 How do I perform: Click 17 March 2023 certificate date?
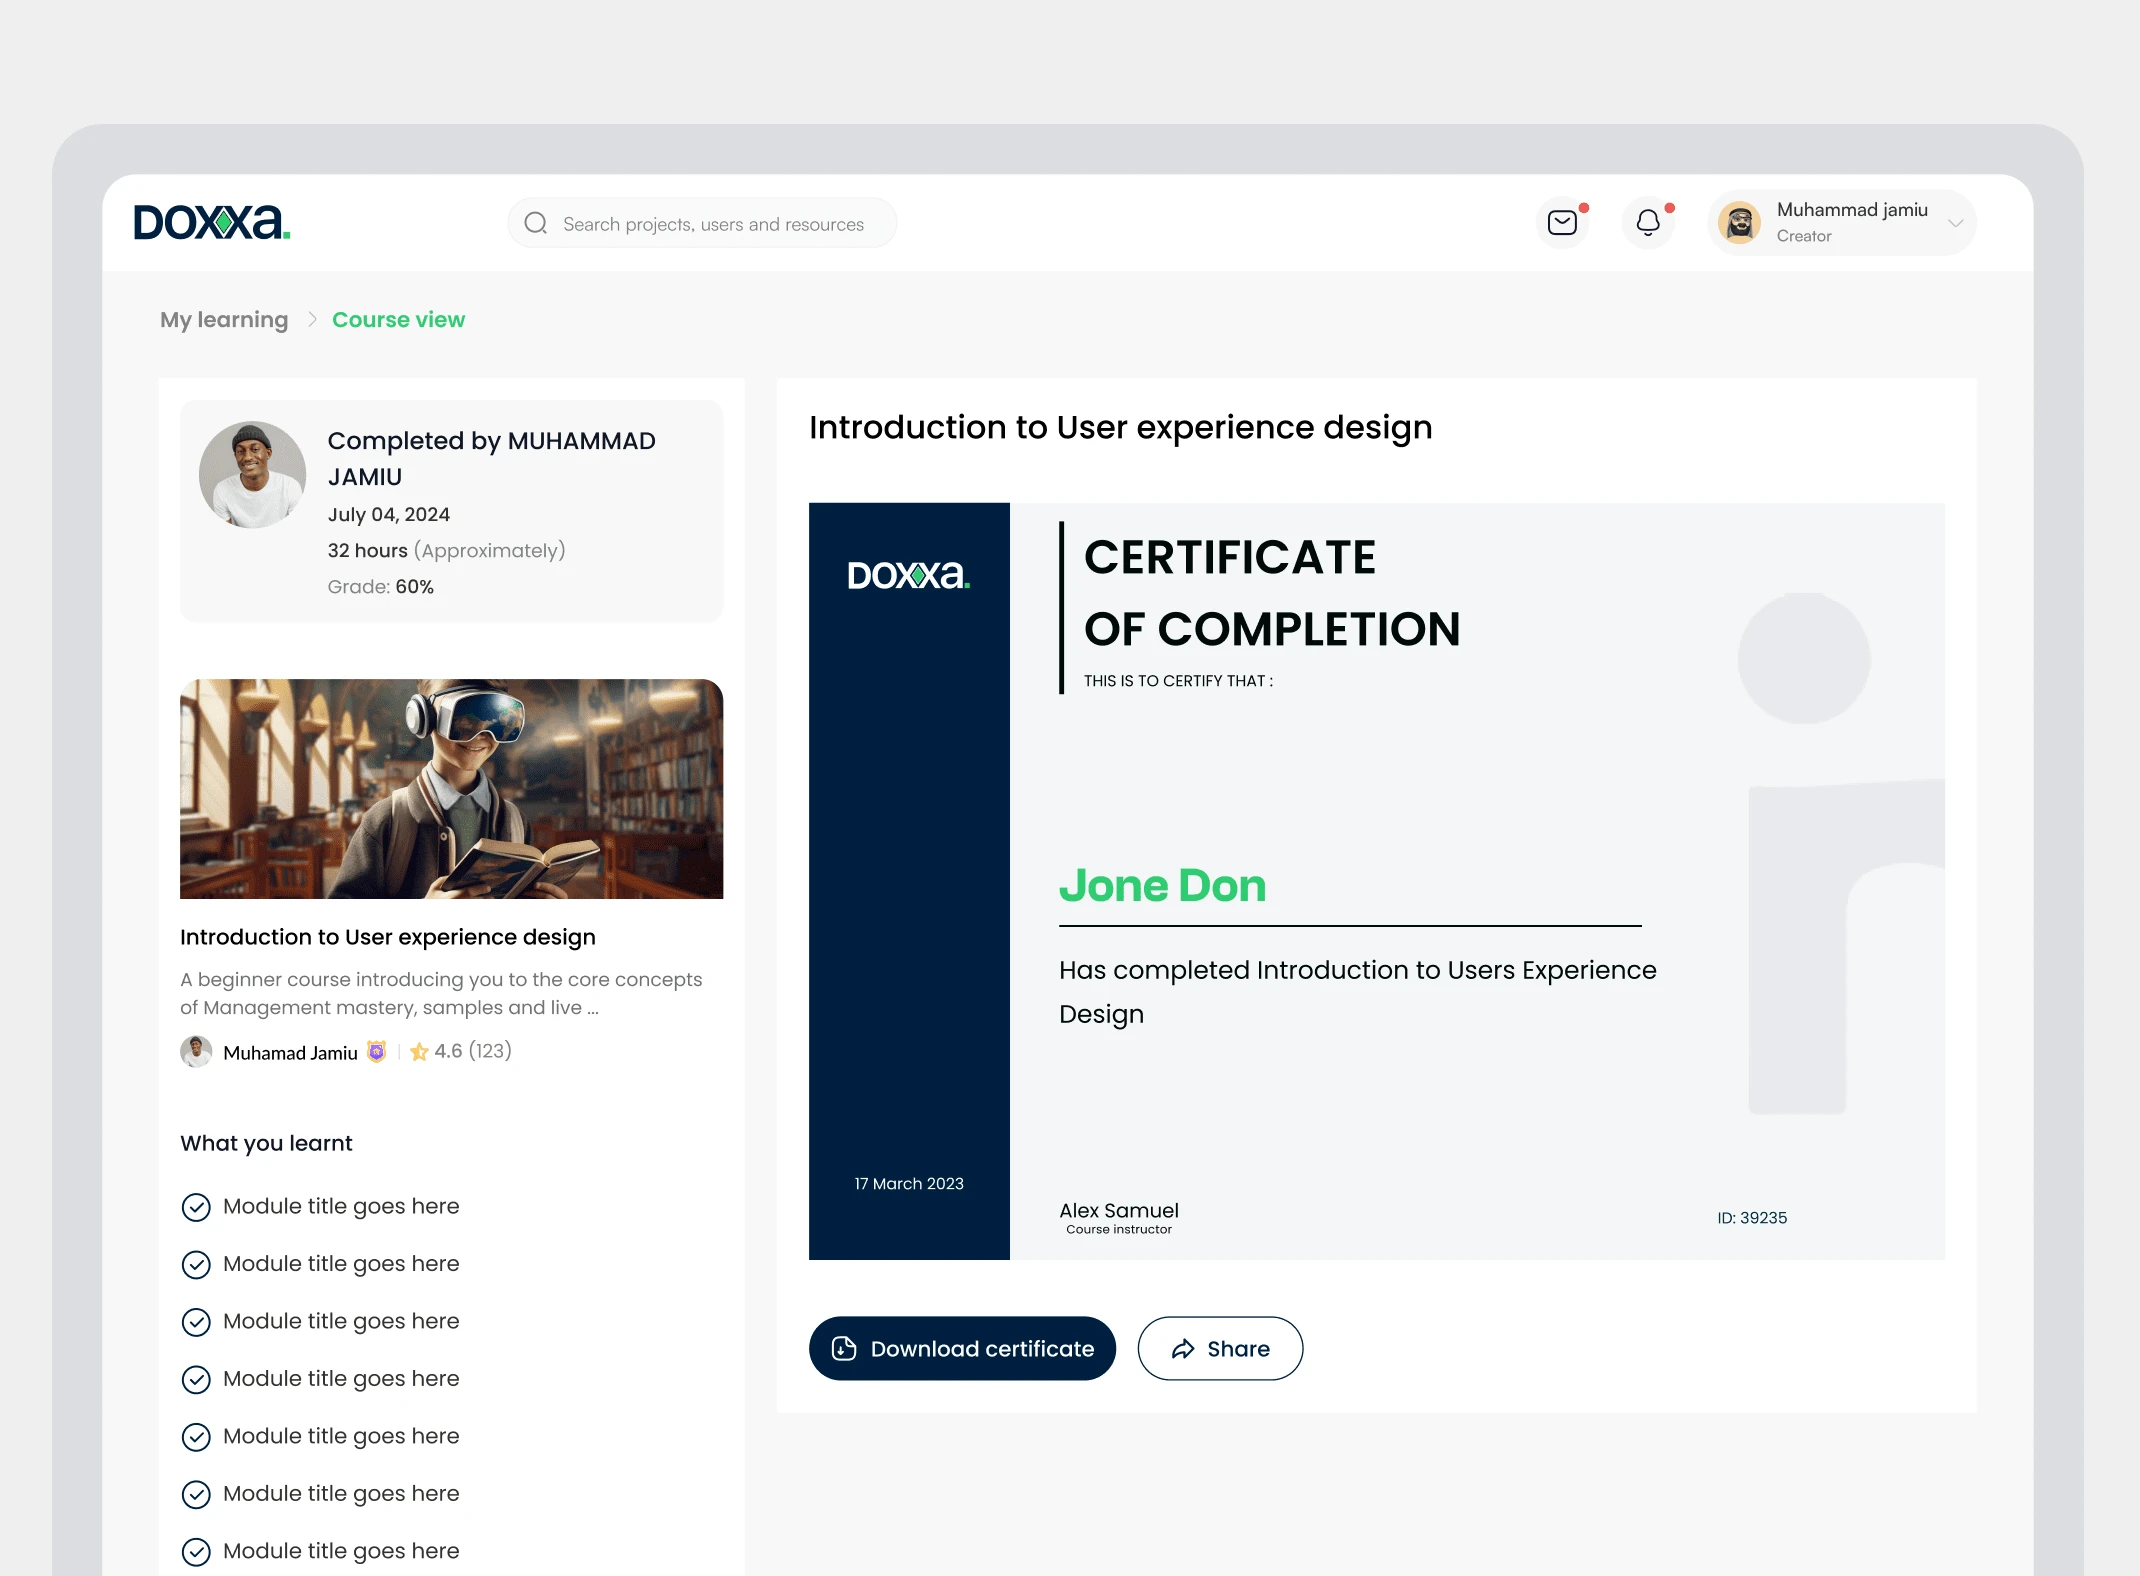pyautogui.click(x=909, y=1183)
